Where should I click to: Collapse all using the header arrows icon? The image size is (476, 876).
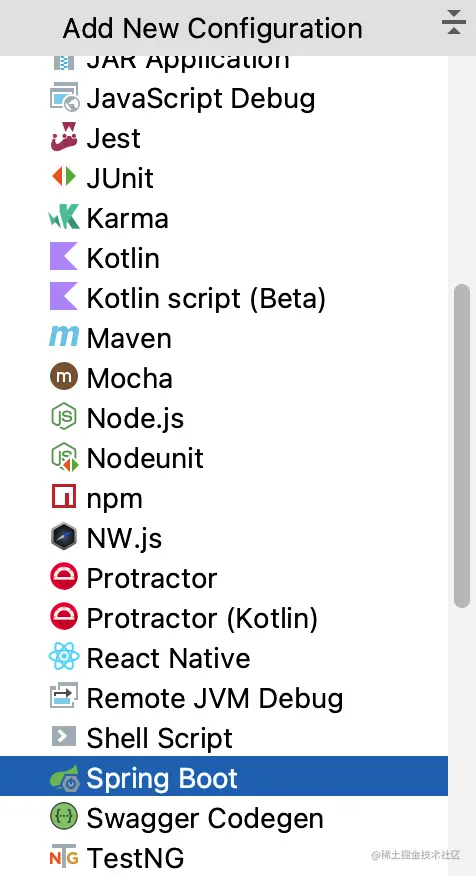point(454,23)
